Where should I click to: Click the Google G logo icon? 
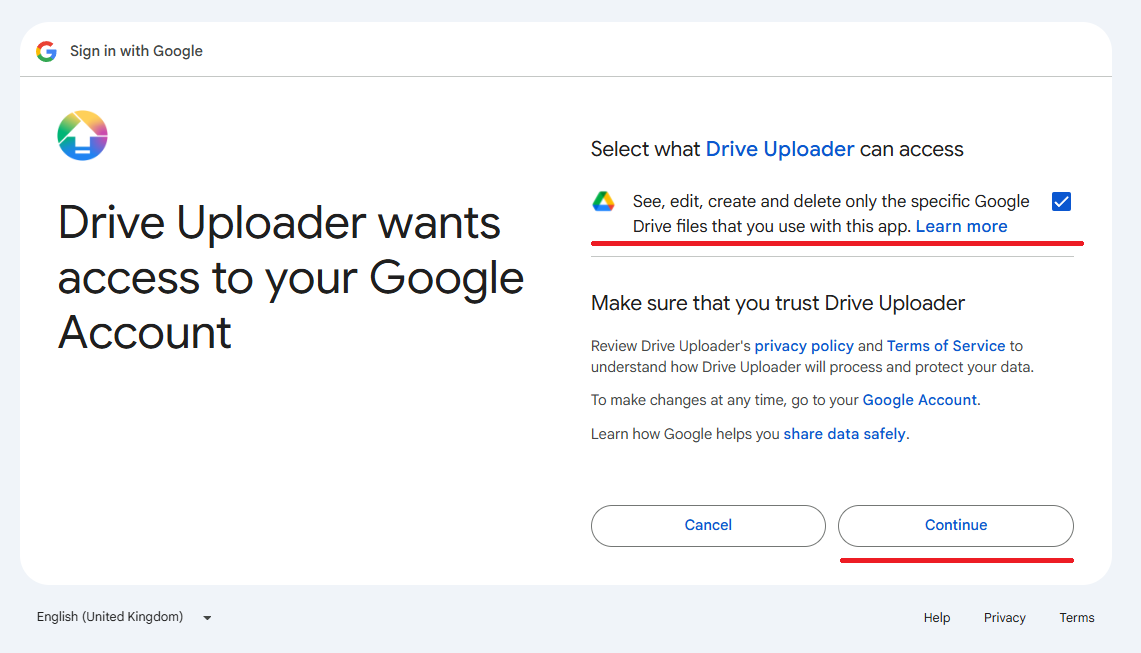(47, 51)
